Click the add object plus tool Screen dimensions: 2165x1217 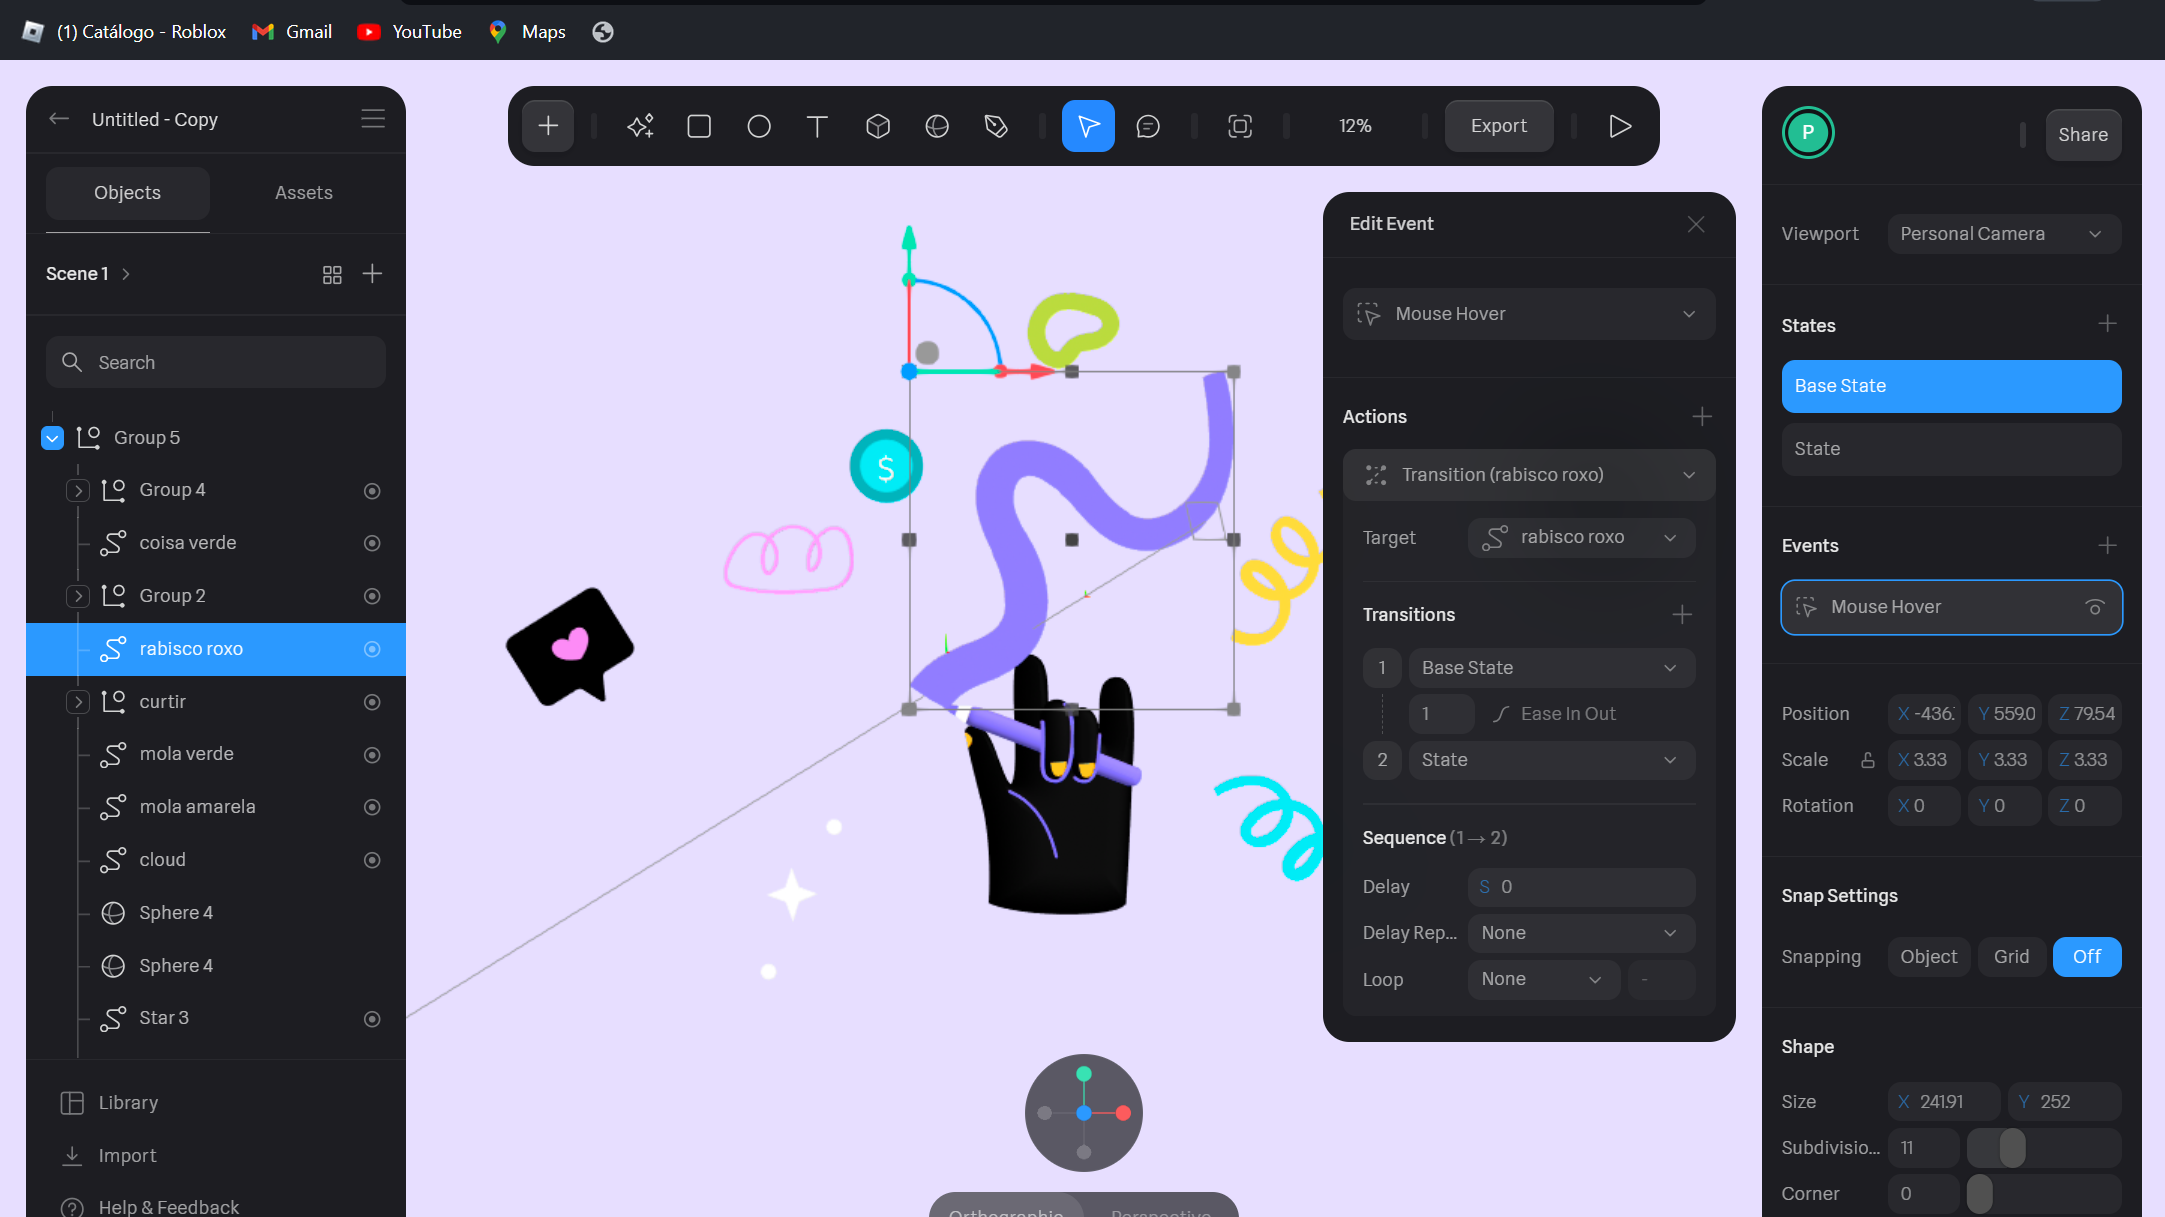coord(548,126)
